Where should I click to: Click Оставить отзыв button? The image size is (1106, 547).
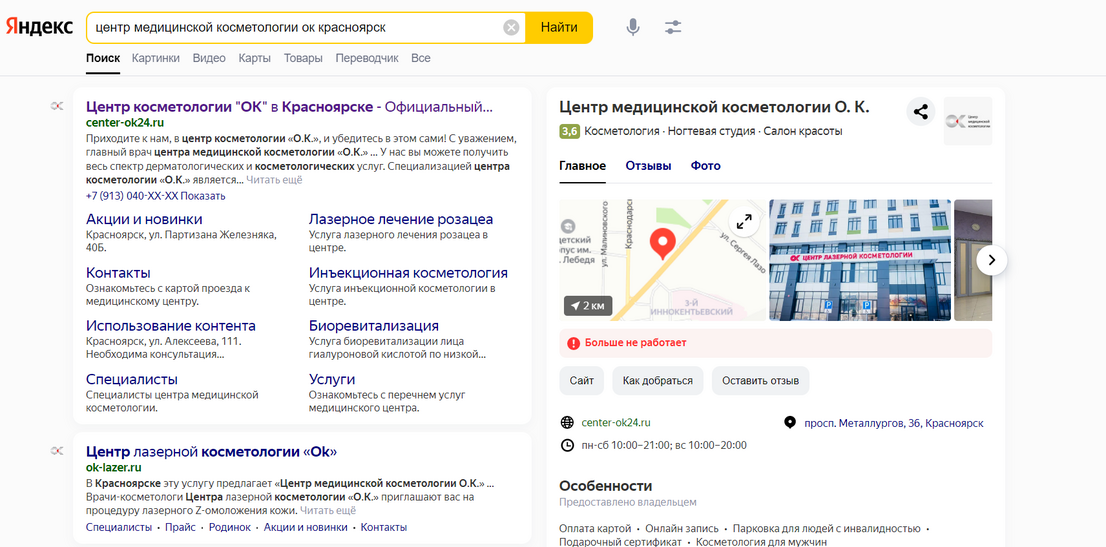760,380
